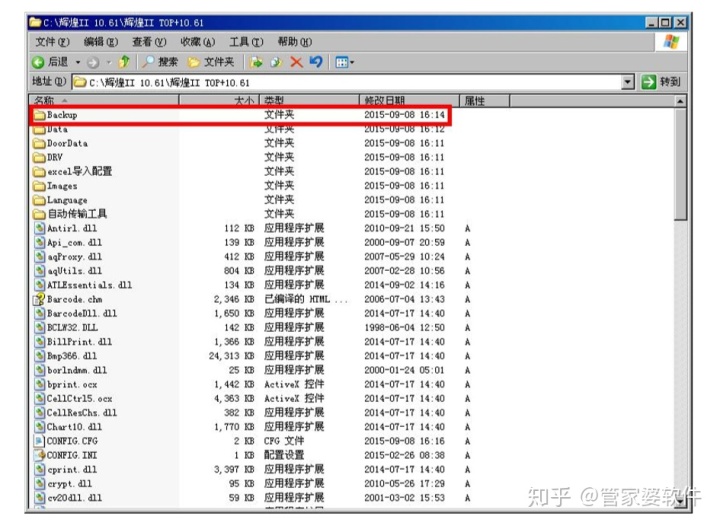
Task: Select the CONFIG.CFG file icon
Action: 40,441
